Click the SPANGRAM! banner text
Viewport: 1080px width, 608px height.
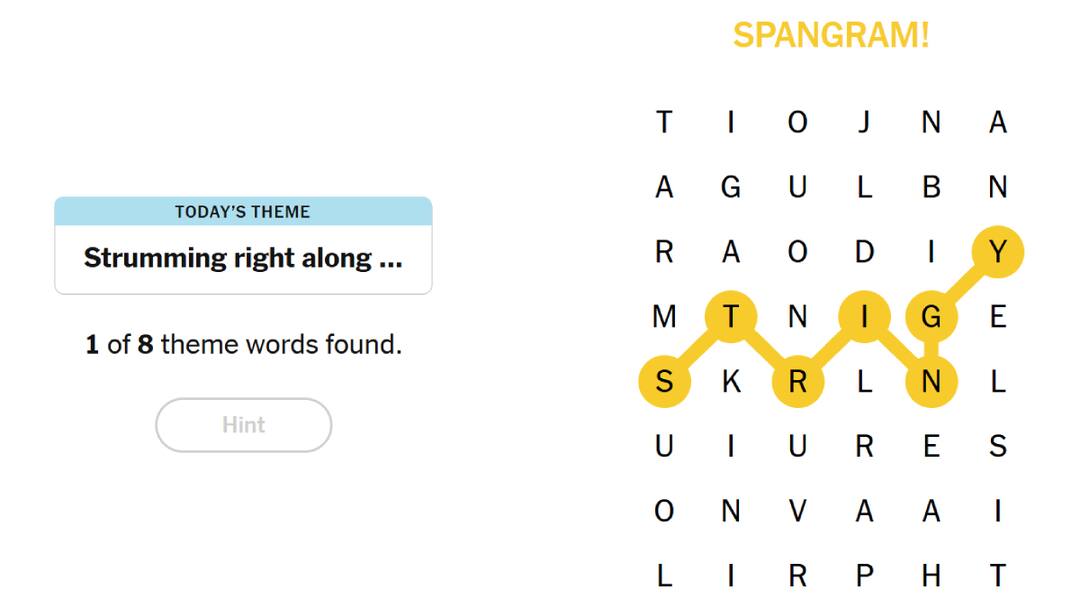(830, 36)
